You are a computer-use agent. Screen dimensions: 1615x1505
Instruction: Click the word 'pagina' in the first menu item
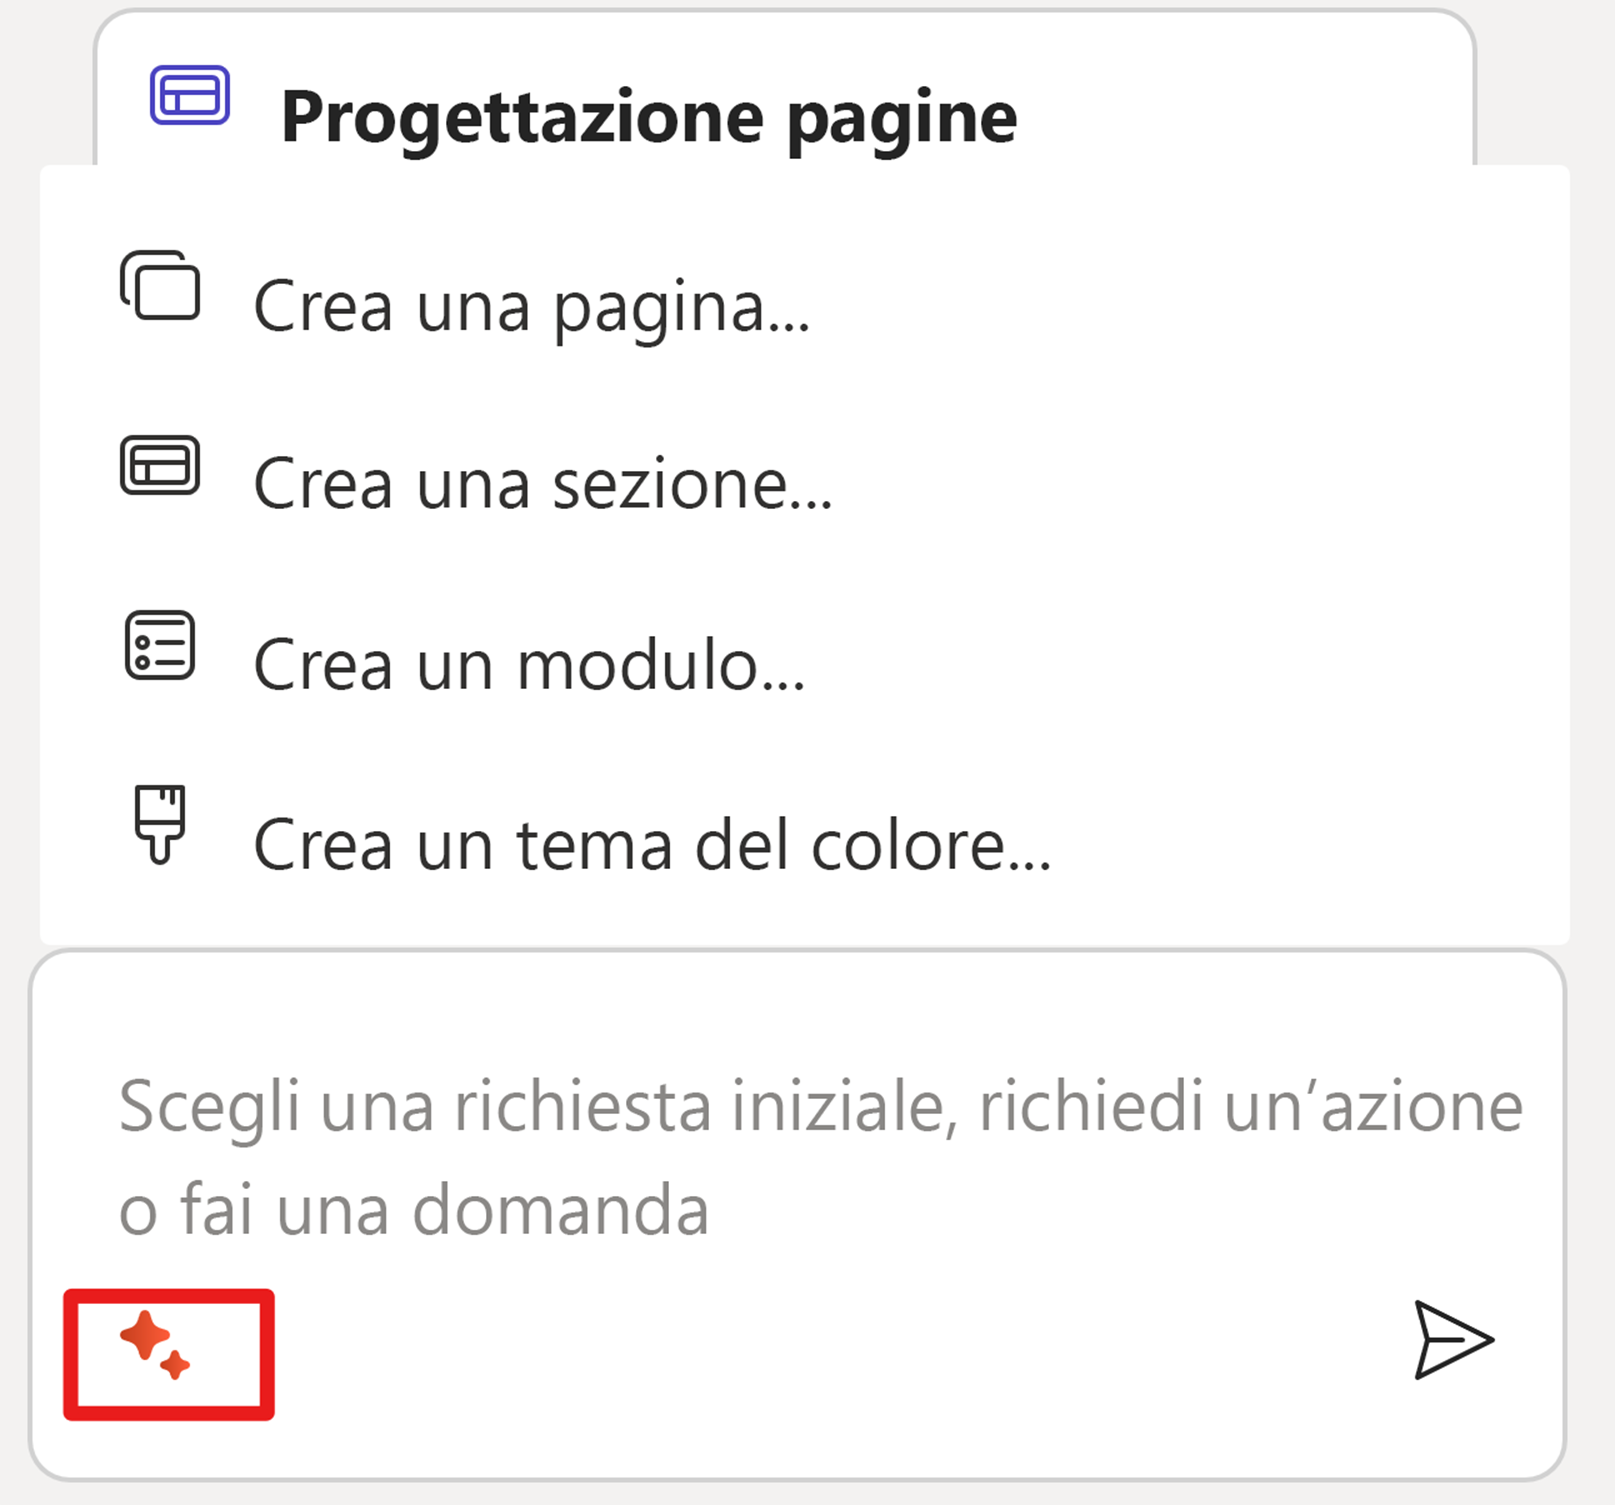coord(659,309)
